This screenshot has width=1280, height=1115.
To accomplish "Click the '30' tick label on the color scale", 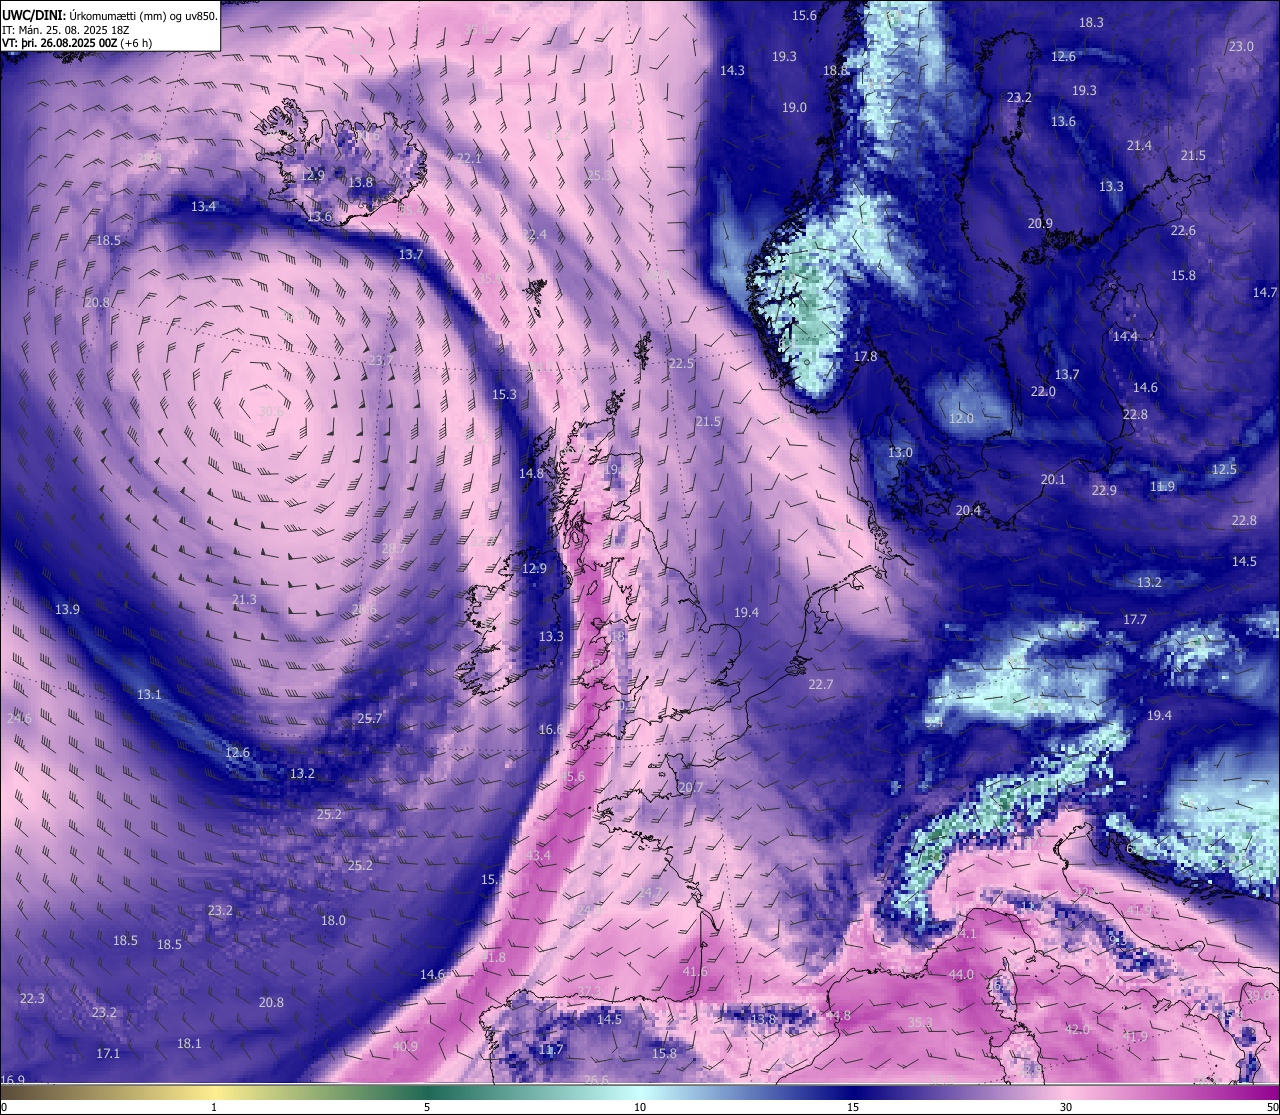I will 1066,1108.
